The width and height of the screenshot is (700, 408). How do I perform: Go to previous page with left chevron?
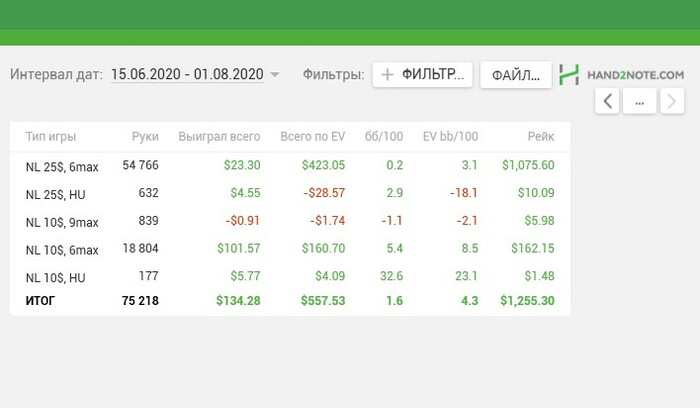608,100
